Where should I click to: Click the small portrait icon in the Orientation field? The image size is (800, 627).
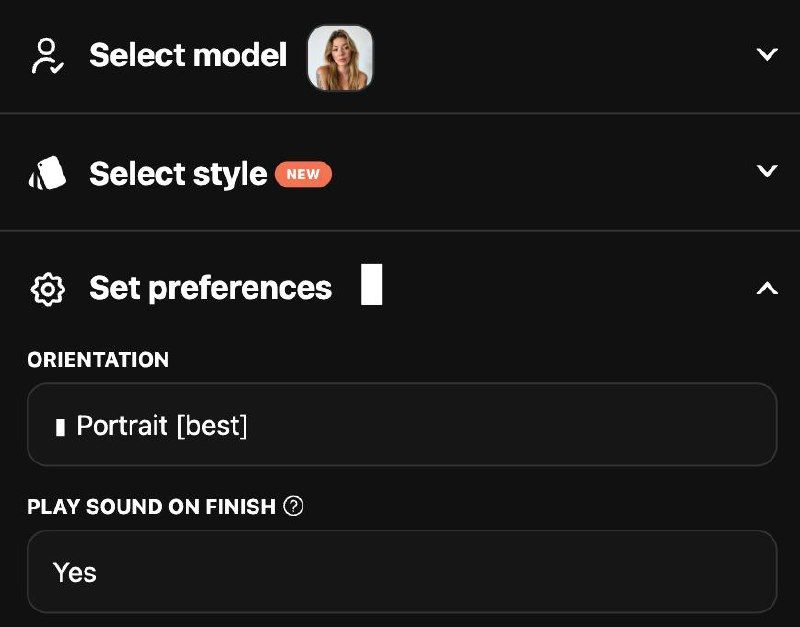[60, 427]
